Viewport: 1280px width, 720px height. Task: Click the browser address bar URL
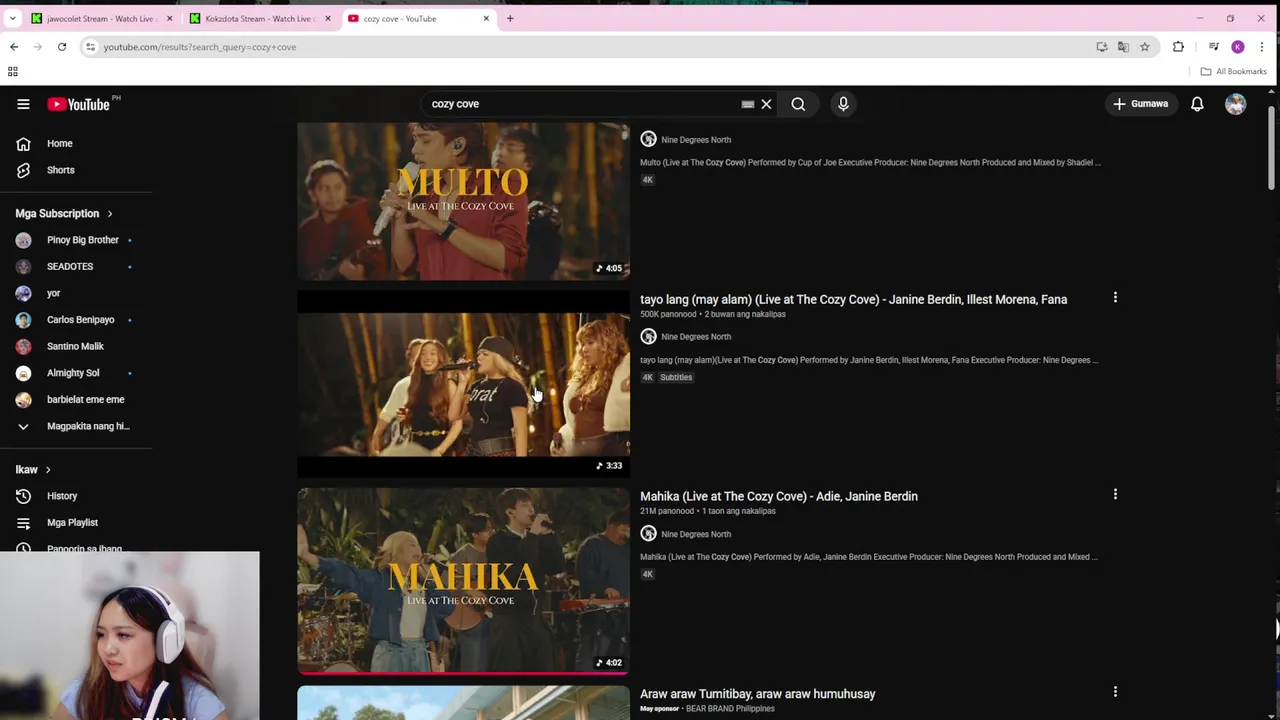199,47
